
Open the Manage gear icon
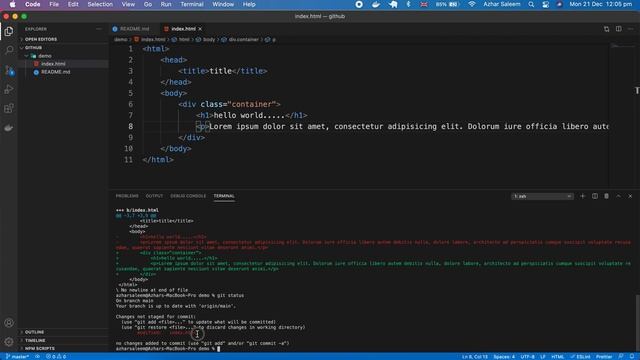(x=9, y=342)
